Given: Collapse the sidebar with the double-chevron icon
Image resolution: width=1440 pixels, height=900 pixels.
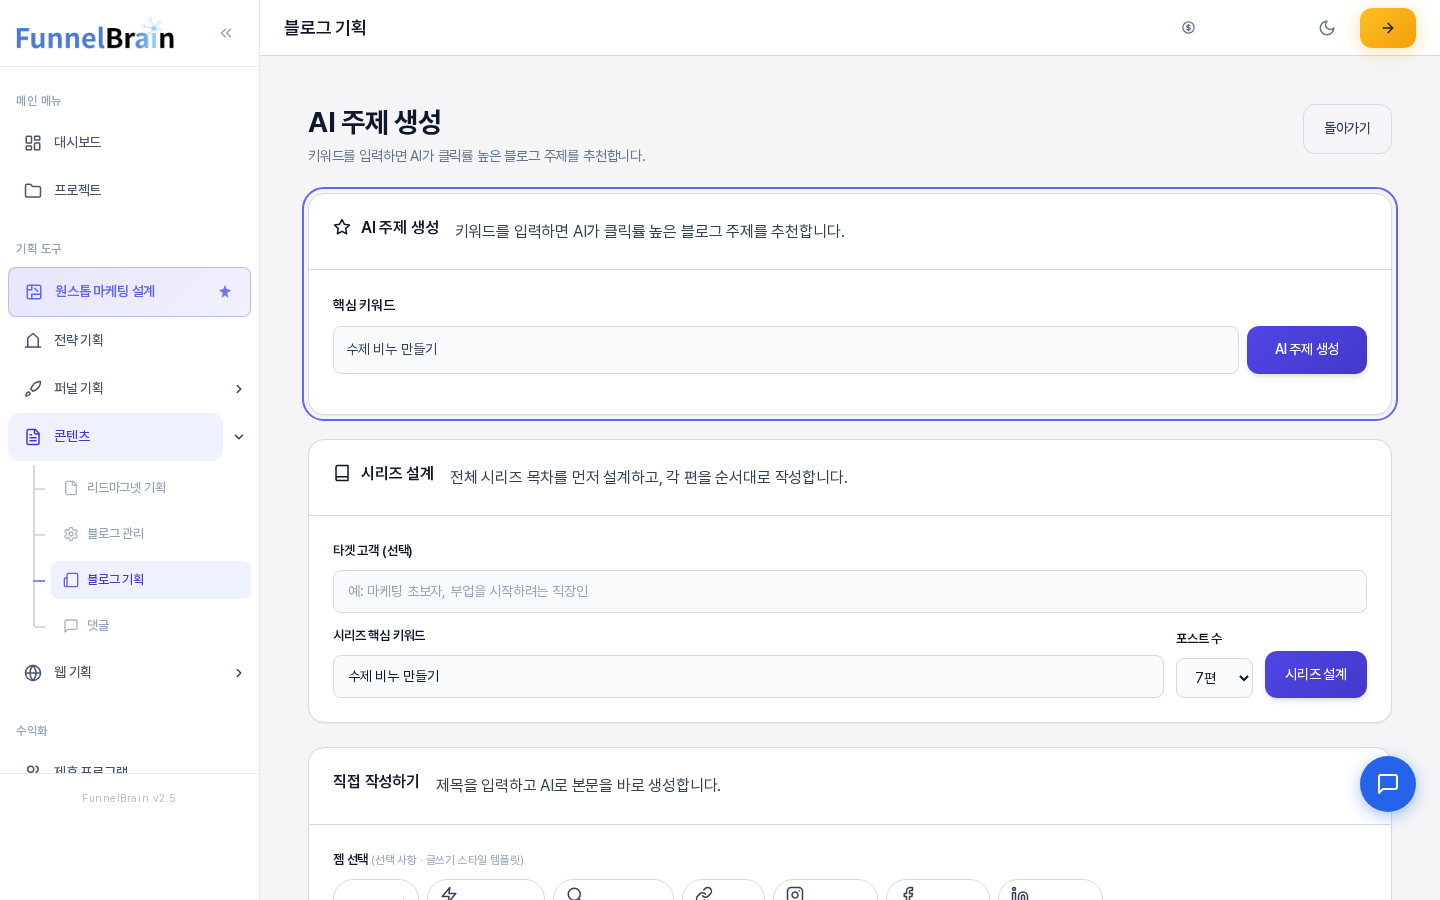Looking at the screenshot, I should [x=226, y=33].
